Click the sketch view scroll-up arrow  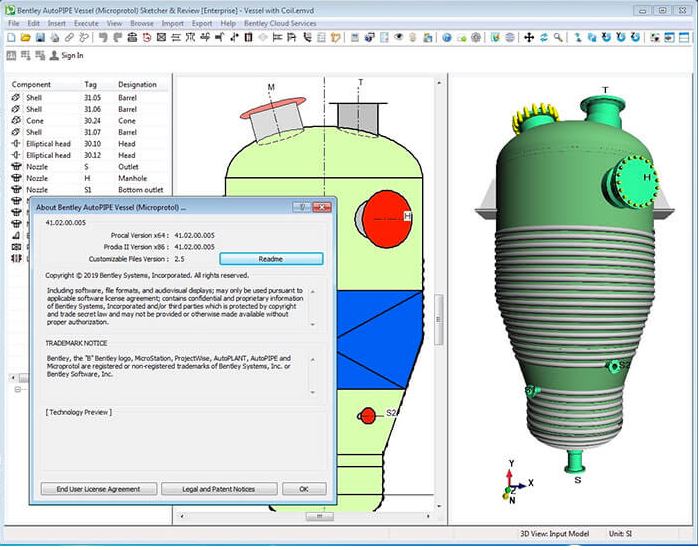439,83
